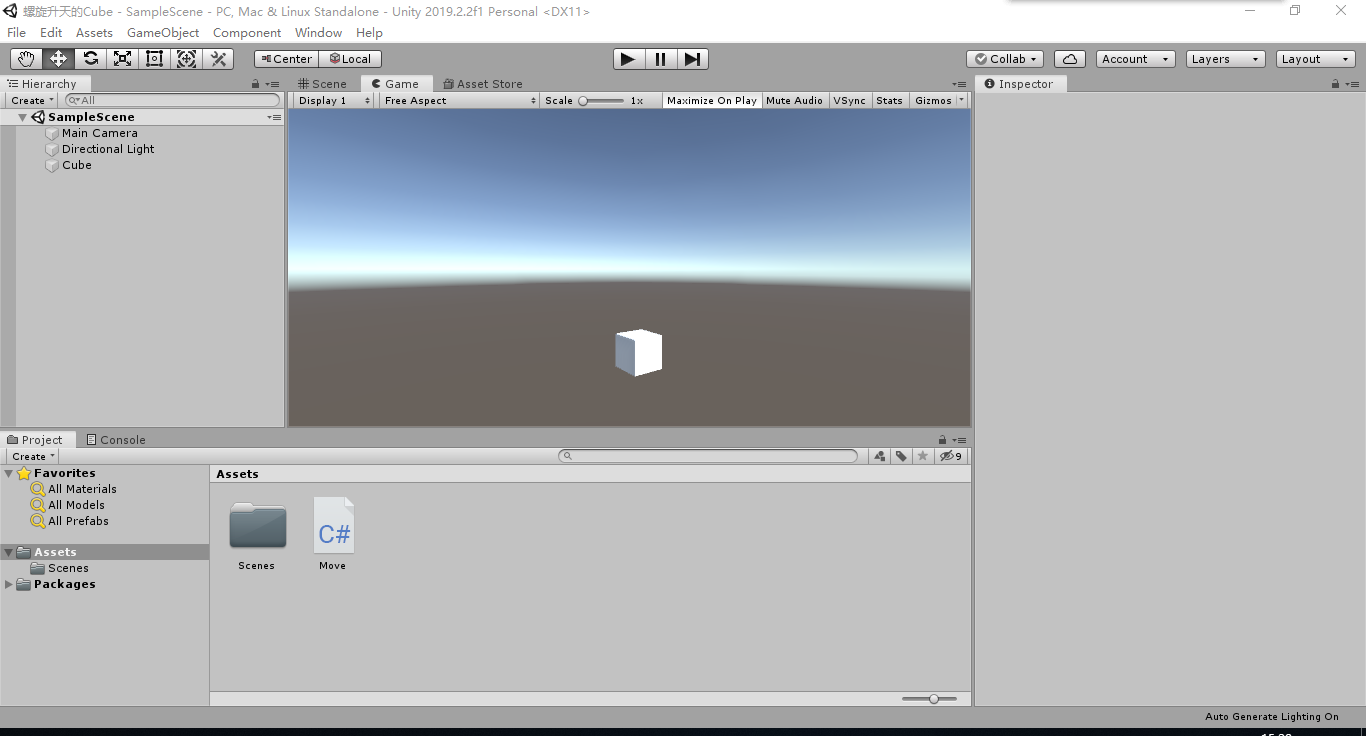
Task: Toggle Mute Audio in the Game view
Action: [794, 100]
